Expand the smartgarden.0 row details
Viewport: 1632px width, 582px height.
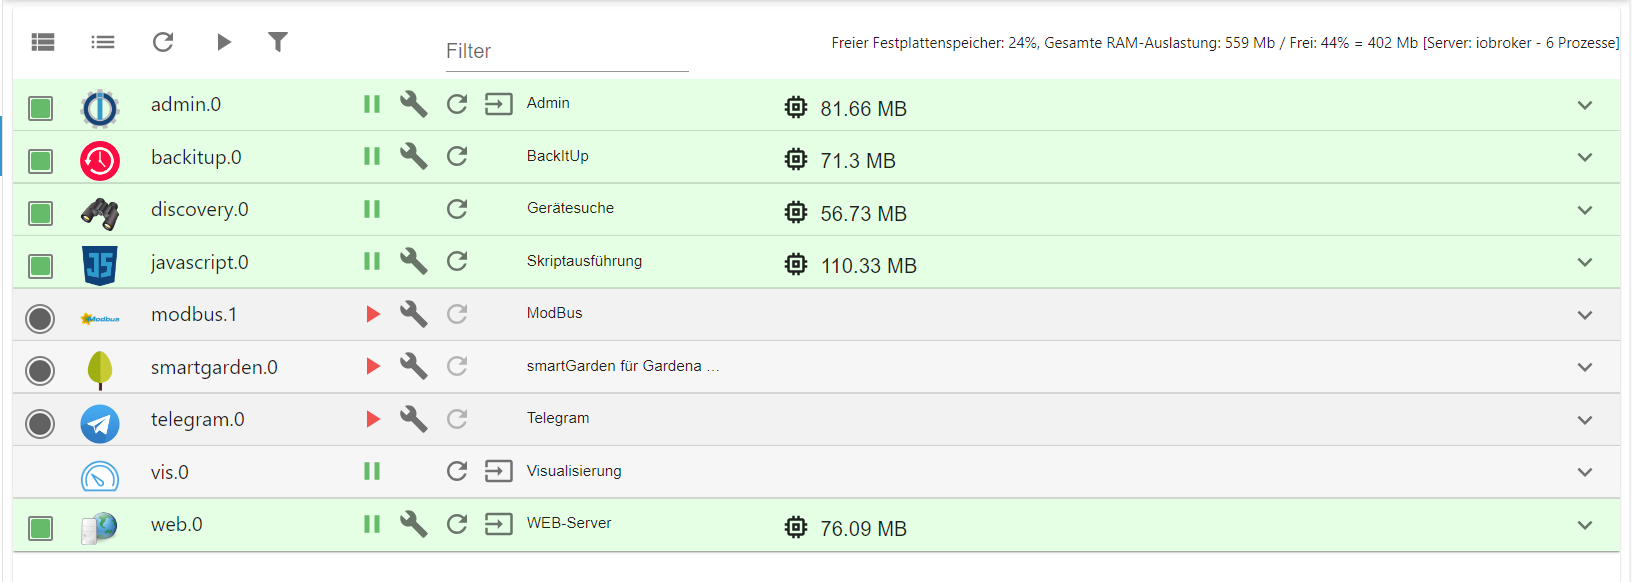point(1585,367)
